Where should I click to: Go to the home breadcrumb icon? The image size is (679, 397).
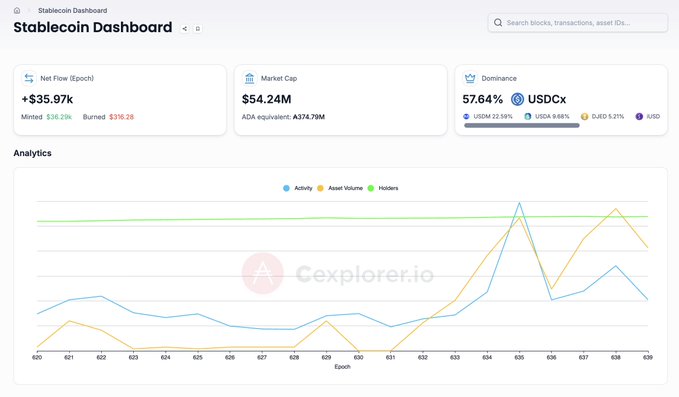[17, 10]
